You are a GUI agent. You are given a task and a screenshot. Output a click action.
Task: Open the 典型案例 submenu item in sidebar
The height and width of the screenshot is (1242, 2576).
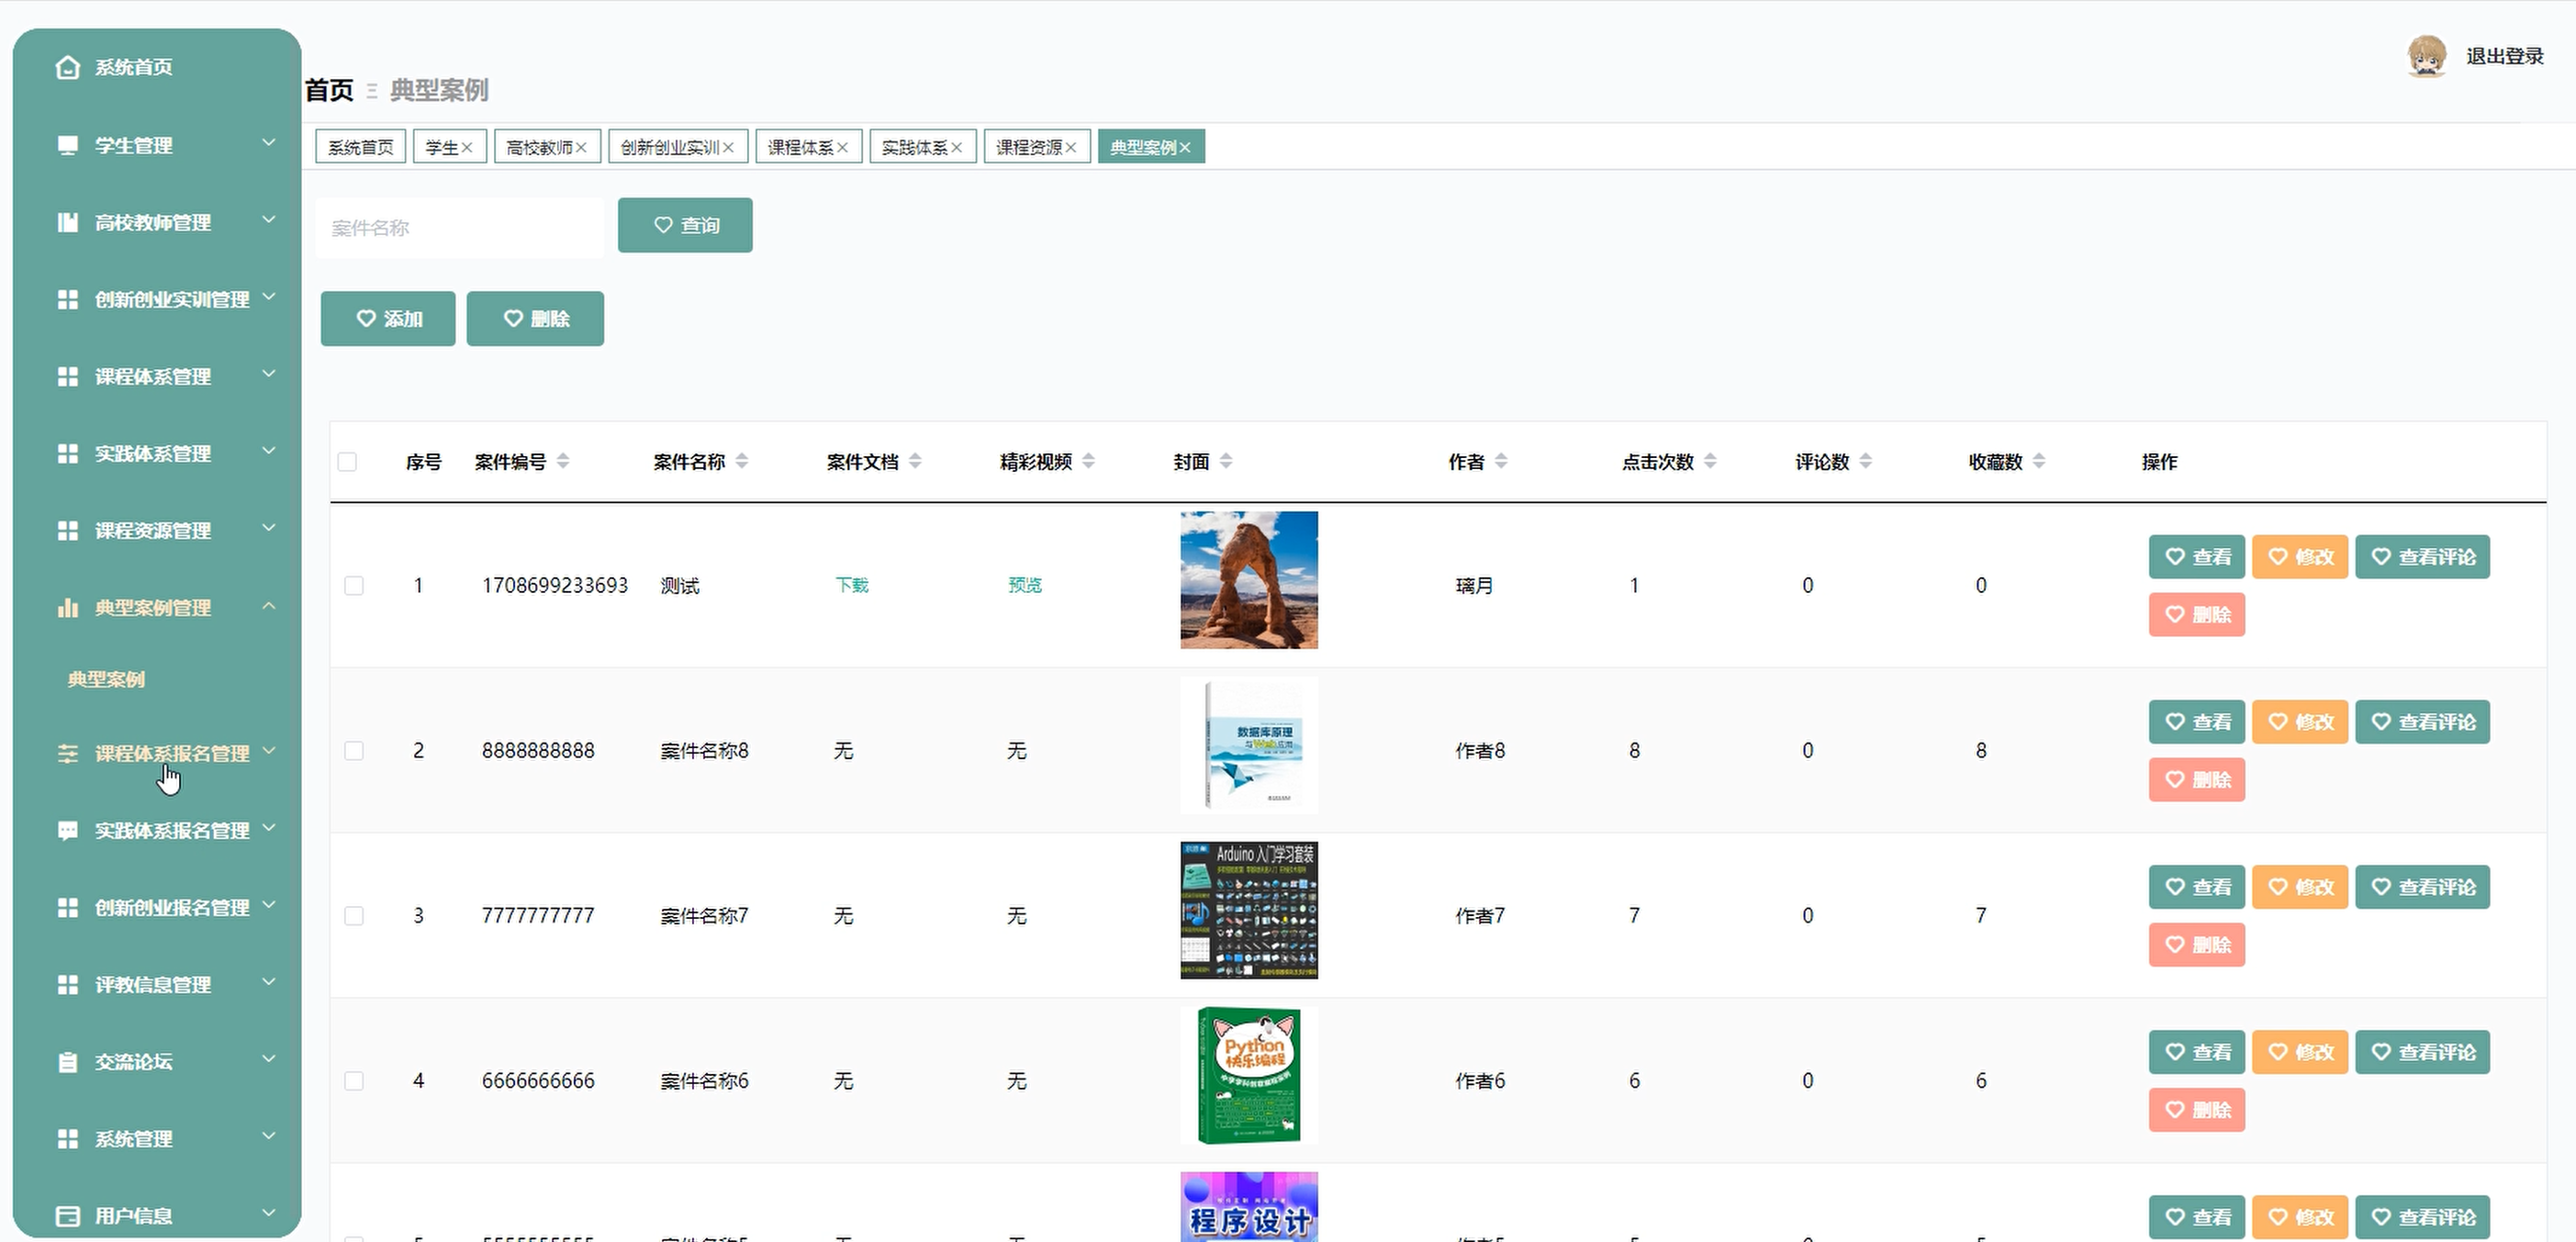click(x=106, y=680)
